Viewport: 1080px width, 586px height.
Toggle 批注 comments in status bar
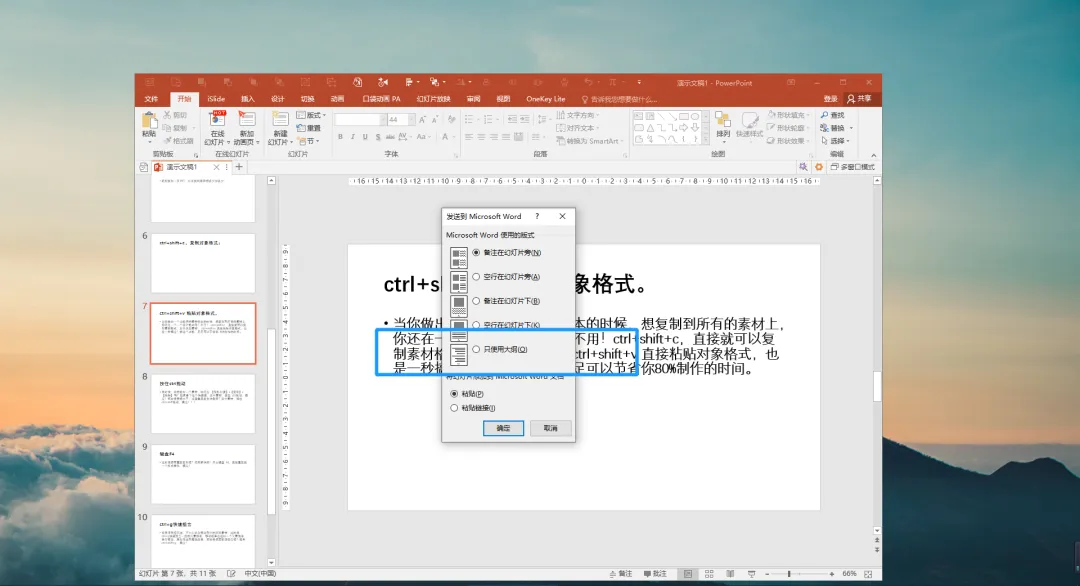click(655, 574)
